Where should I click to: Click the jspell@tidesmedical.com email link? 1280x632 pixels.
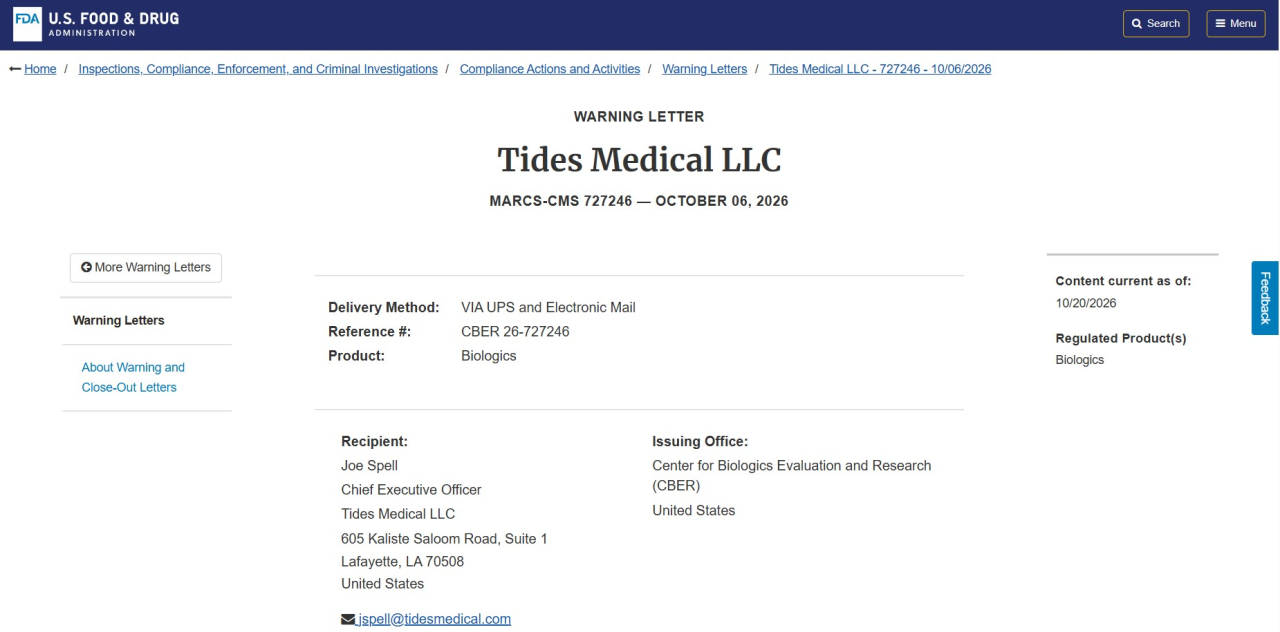tap(434, 619)
